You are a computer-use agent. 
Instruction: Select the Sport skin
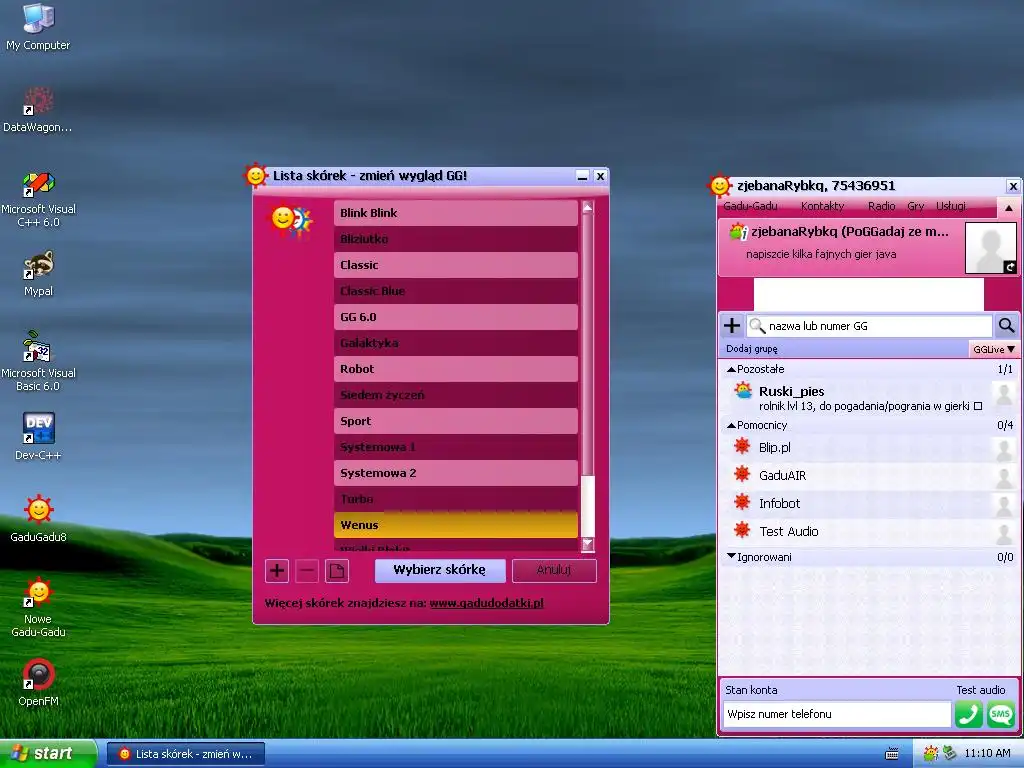coord(456,421)
